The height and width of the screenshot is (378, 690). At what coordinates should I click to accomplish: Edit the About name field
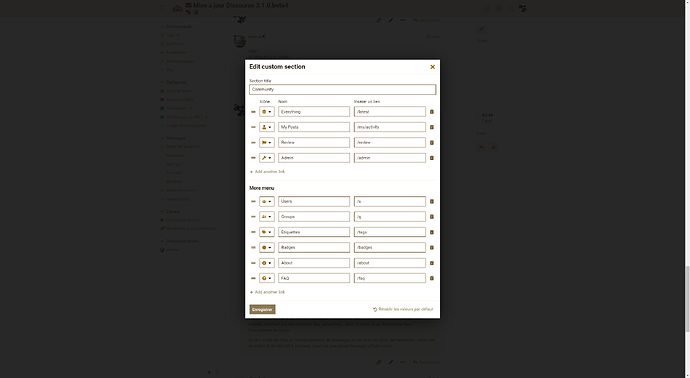[x=314, y=263]
